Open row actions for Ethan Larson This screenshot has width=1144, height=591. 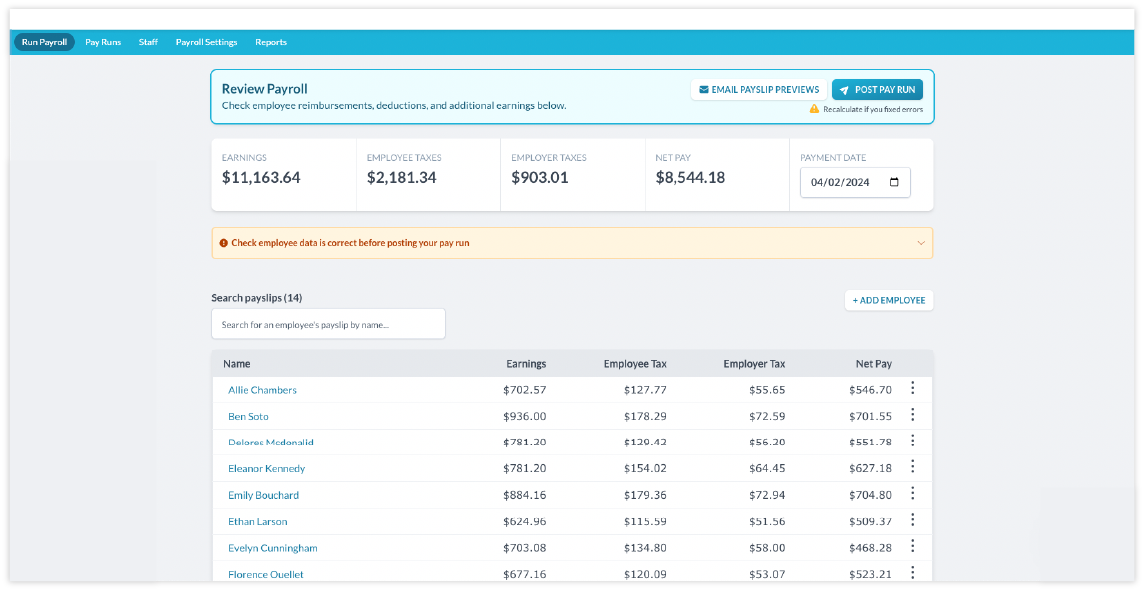tap(912, 520)
